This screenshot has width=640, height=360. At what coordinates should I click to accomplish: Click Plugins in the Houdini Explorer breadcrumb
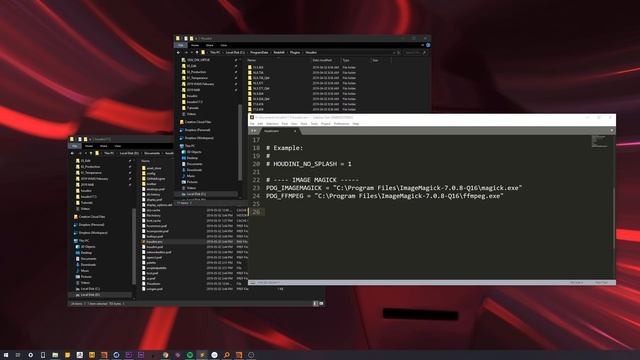click(x=295, y=53)
